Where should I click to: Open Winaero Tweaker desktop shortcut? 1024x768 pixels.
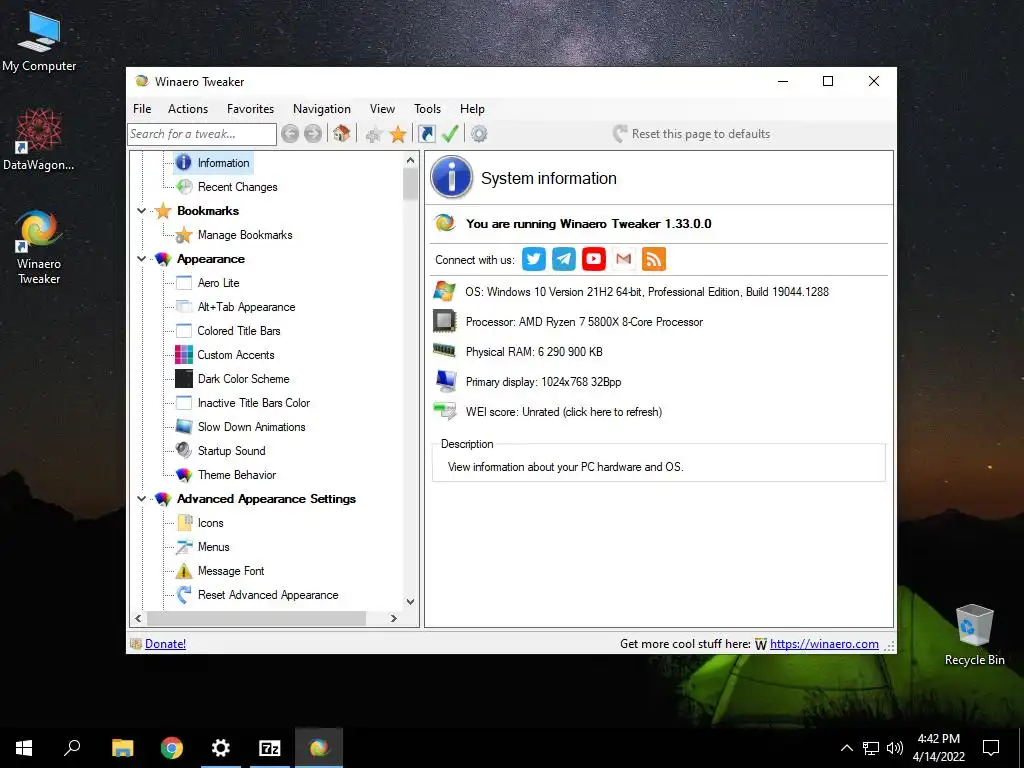[39, 247]
